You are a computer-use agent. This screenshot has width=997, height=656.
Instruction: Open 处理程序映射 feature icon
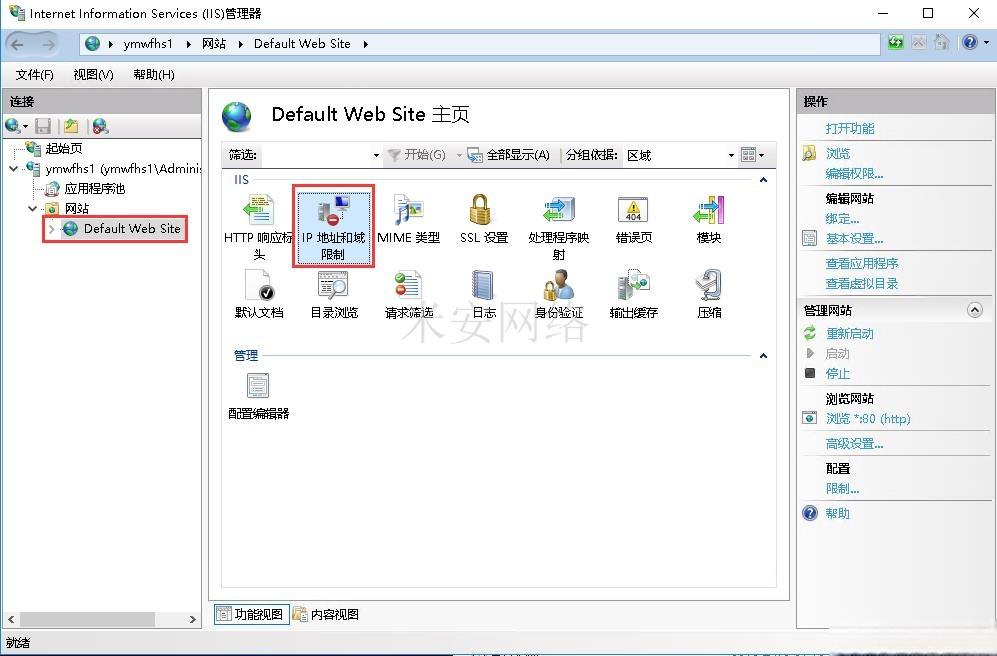[559, 228]
